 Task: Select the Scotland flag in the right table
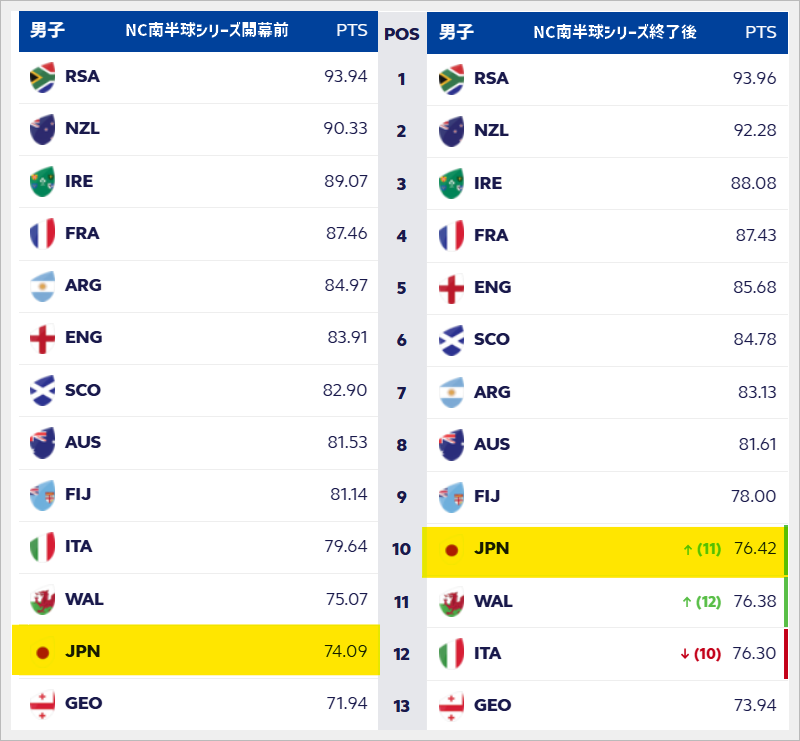452,340
